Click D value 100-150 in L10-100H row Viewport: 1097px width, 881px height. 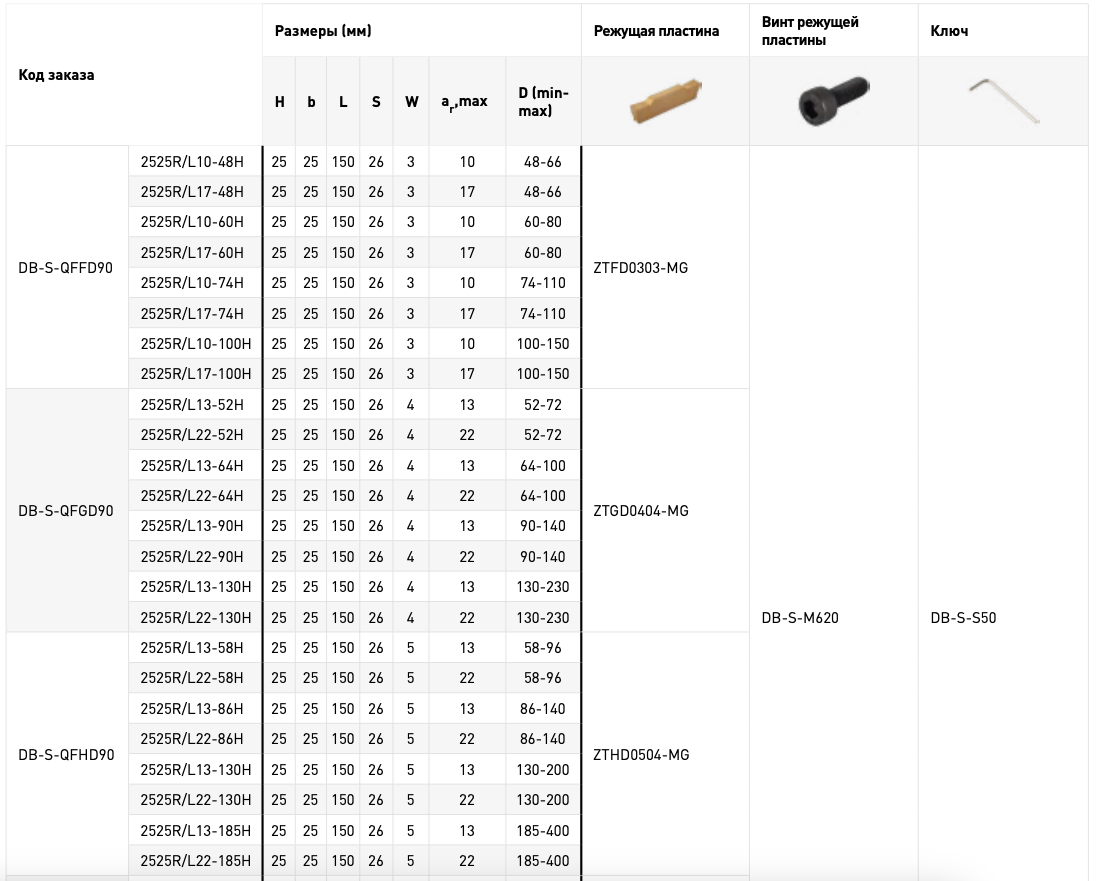coord(543,344)
